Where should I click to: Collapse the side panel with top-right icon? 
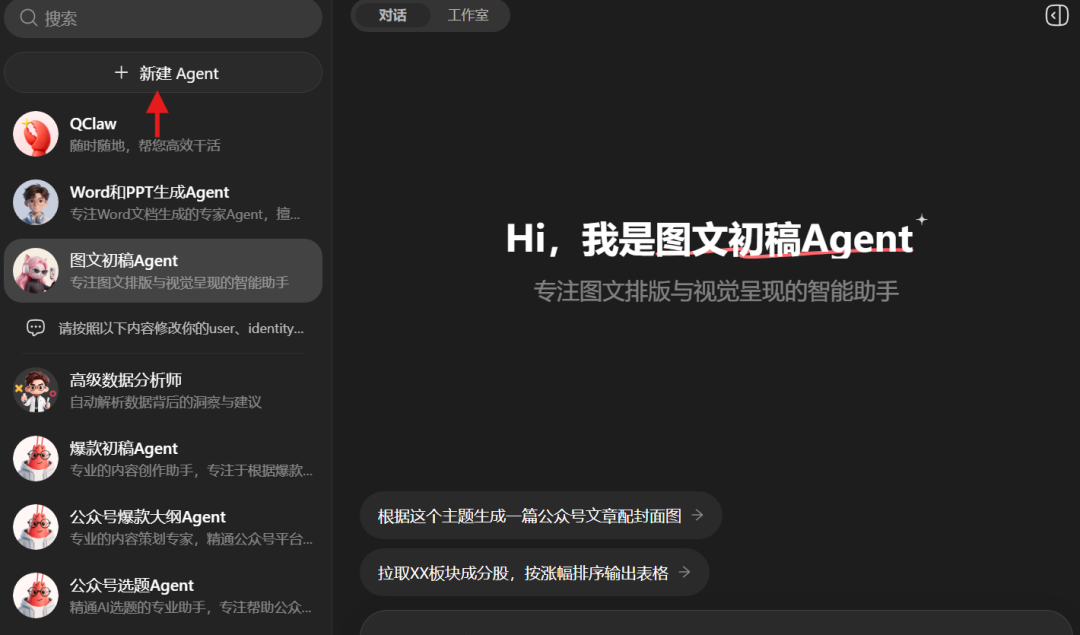pyautogui.click(x=1057, y=15)
